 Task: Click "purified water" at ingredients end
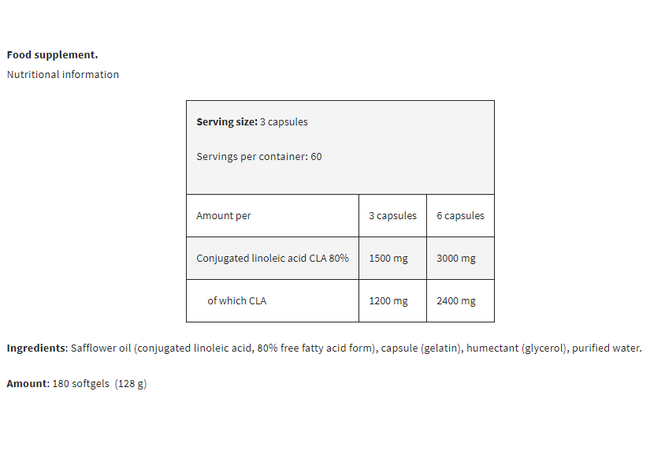pos(603,348)
